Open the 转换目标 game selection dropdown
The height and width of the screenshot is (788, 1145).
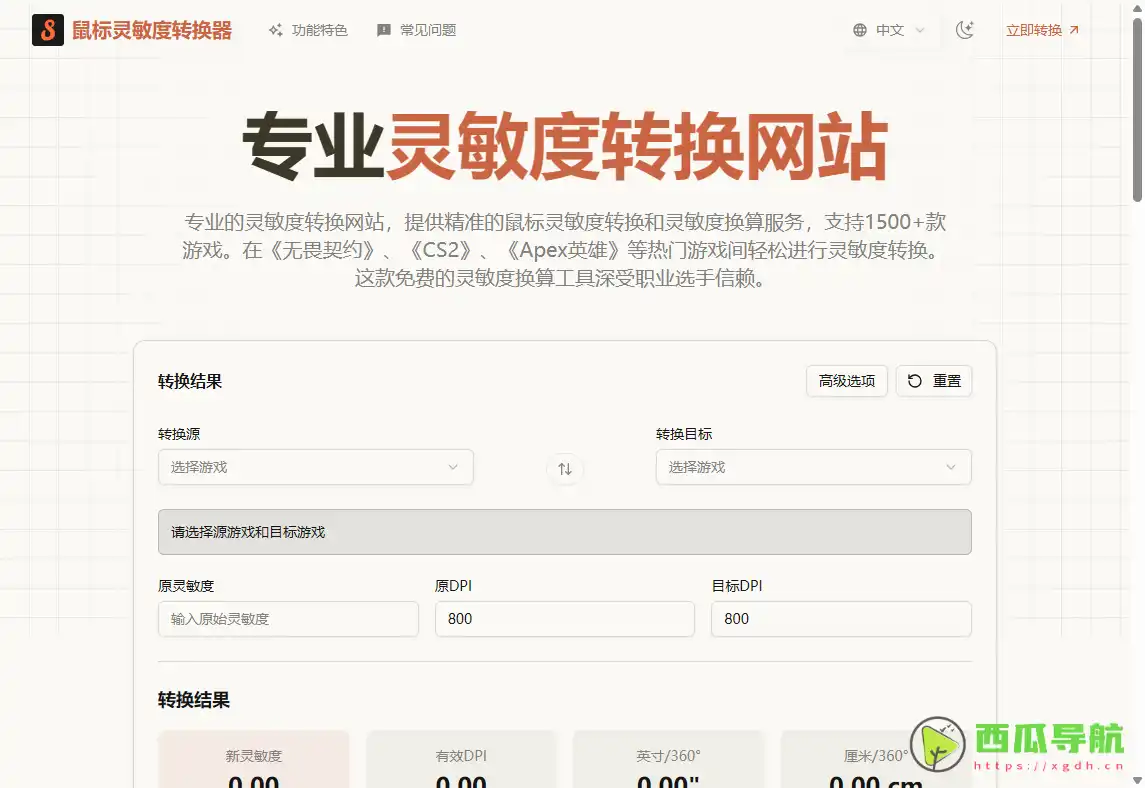[x=812, y=467]
